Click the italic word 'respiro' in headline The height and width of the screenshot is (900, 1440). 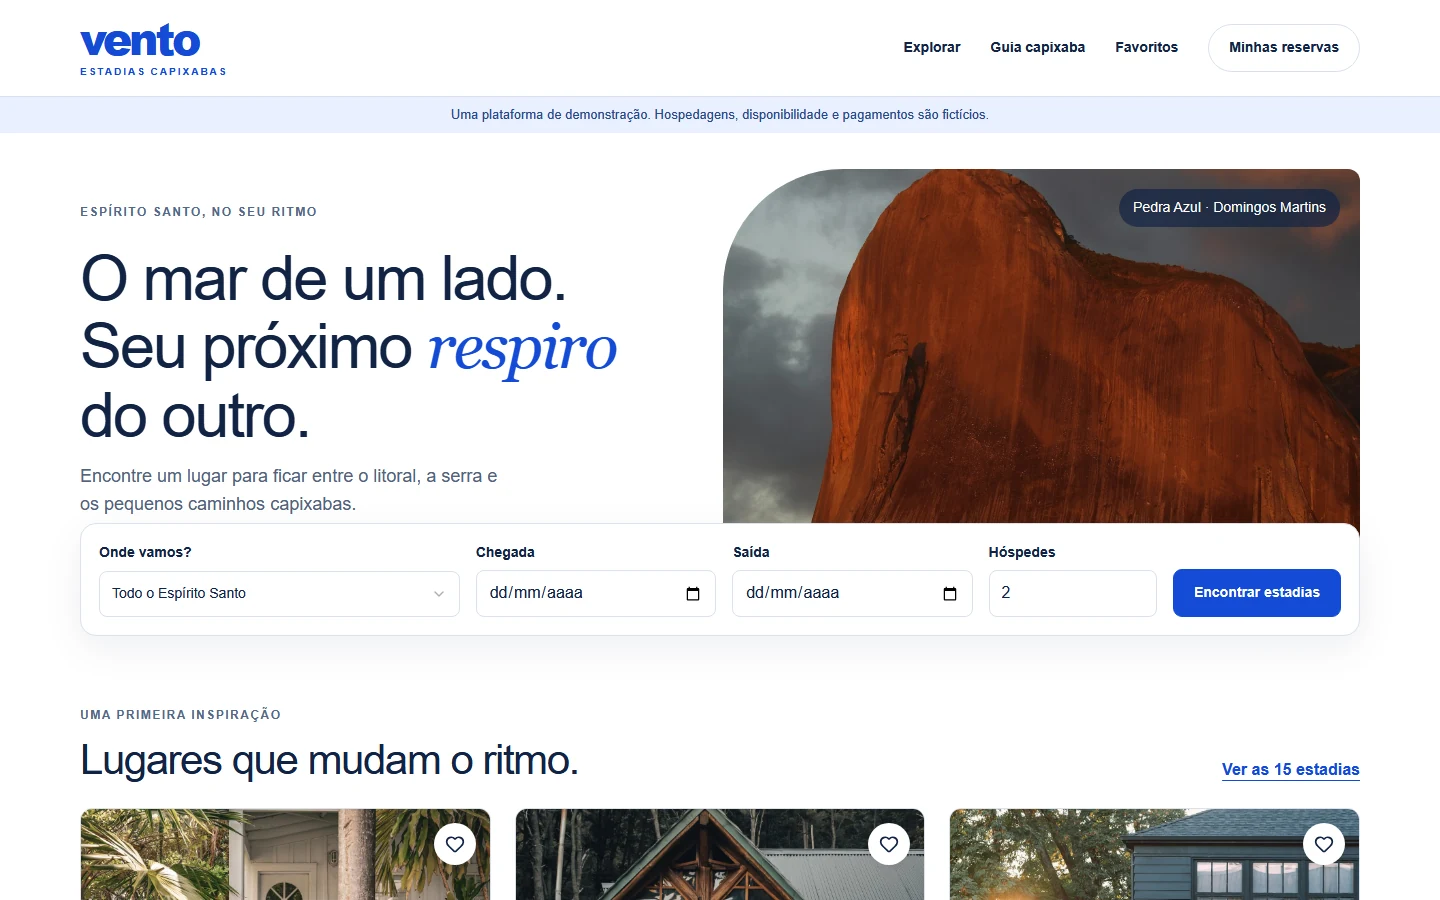tap(522, 348)
